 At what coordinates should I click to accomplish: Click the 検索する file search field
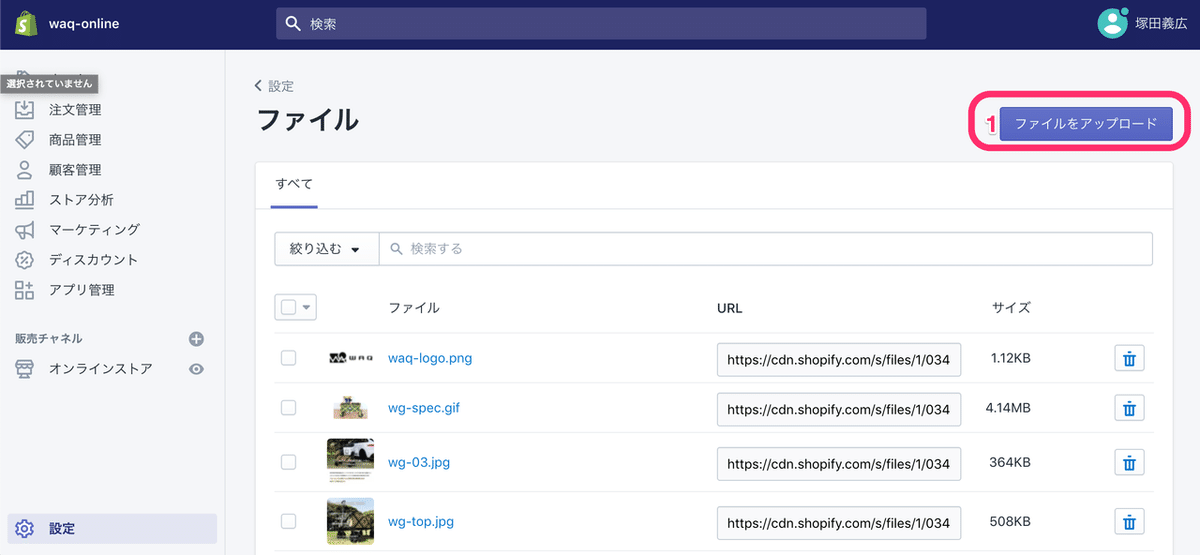765,249
